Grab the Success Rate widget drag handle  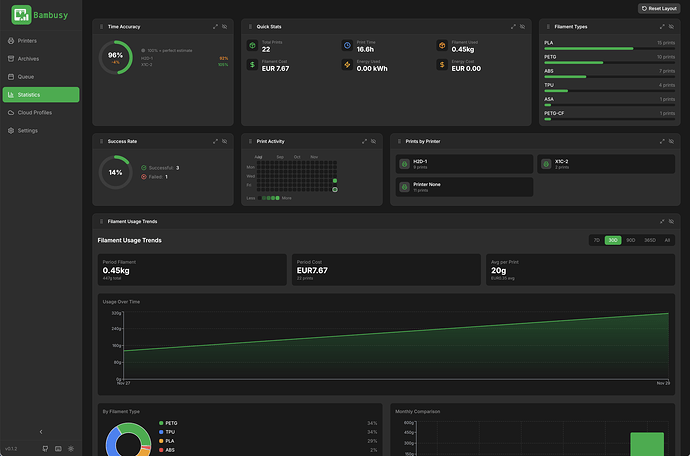coord(102,141)
